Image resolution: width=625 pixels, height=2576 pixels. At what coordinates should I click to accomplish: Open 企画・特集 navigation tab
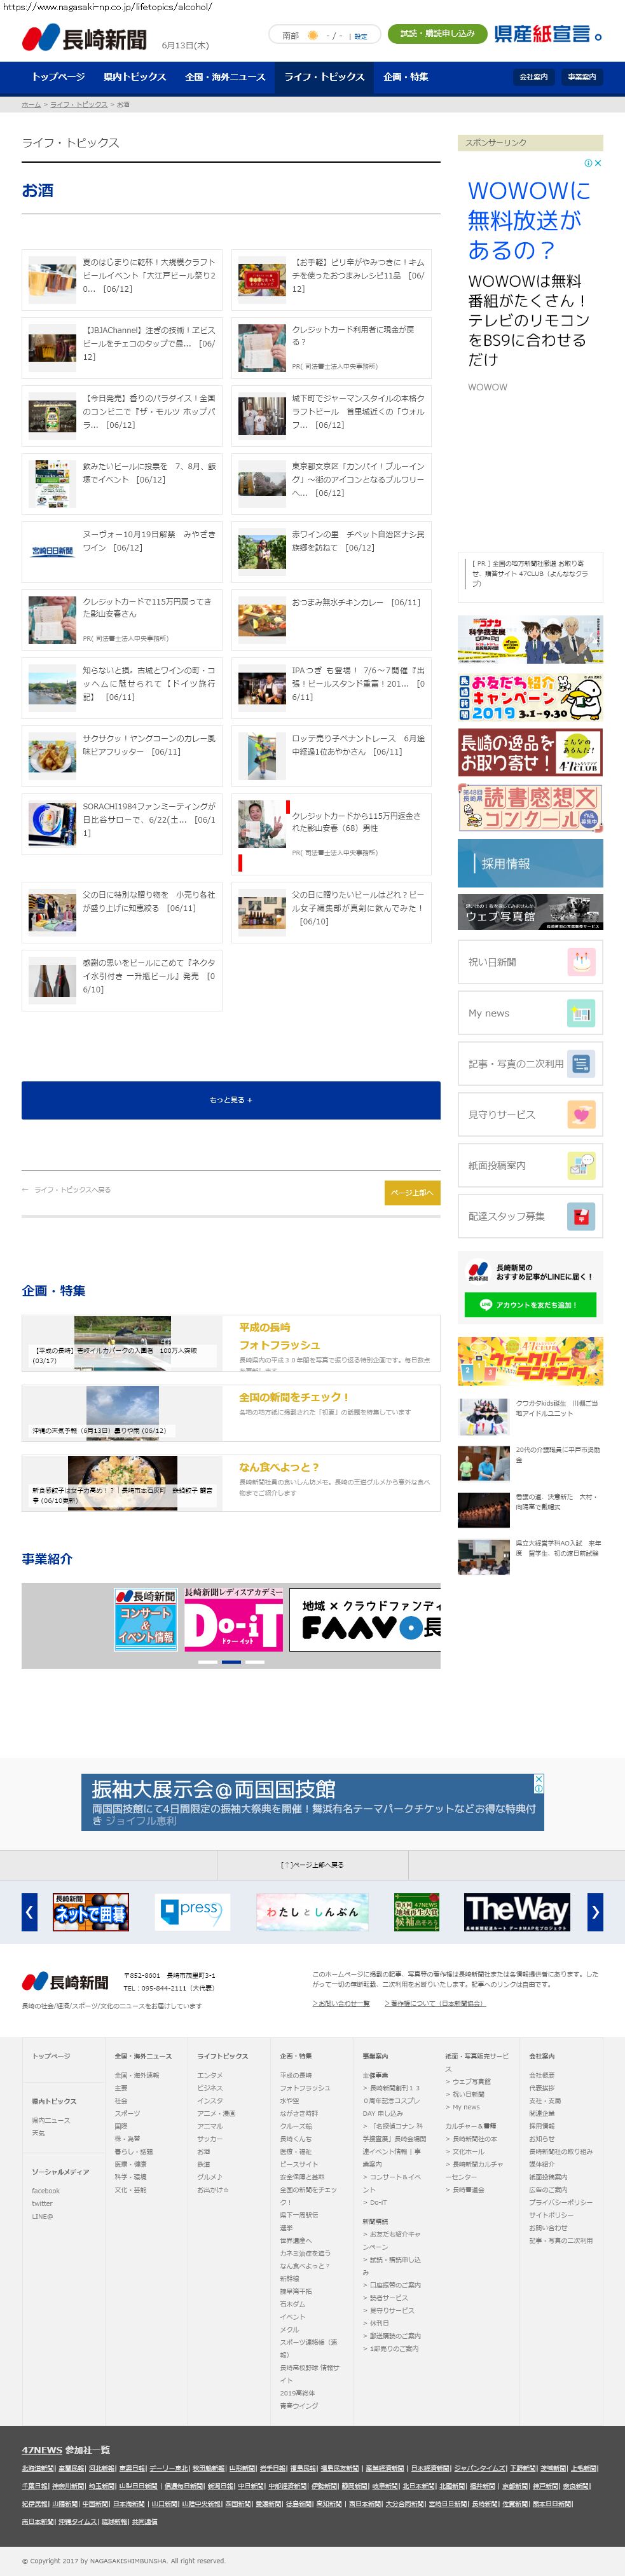click(x=406, y=77)
